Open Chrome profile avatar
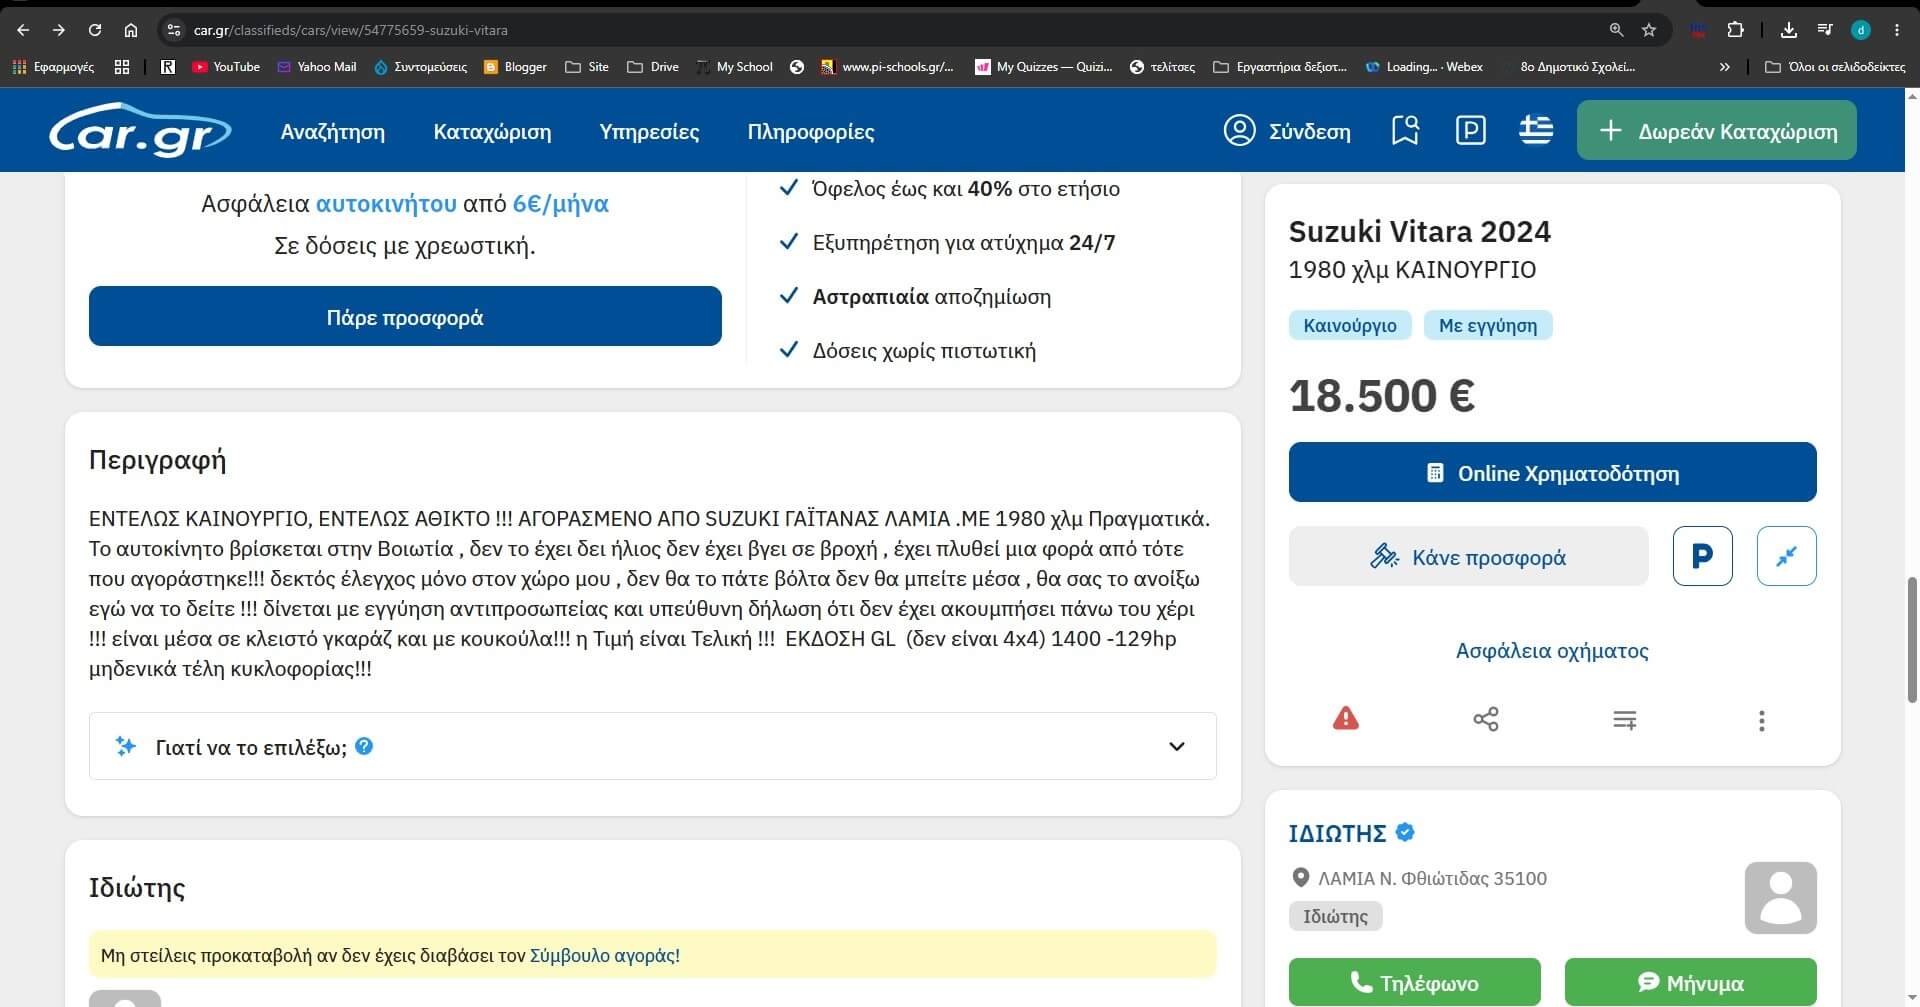 pyautogui.click(x=1860, y=30)
